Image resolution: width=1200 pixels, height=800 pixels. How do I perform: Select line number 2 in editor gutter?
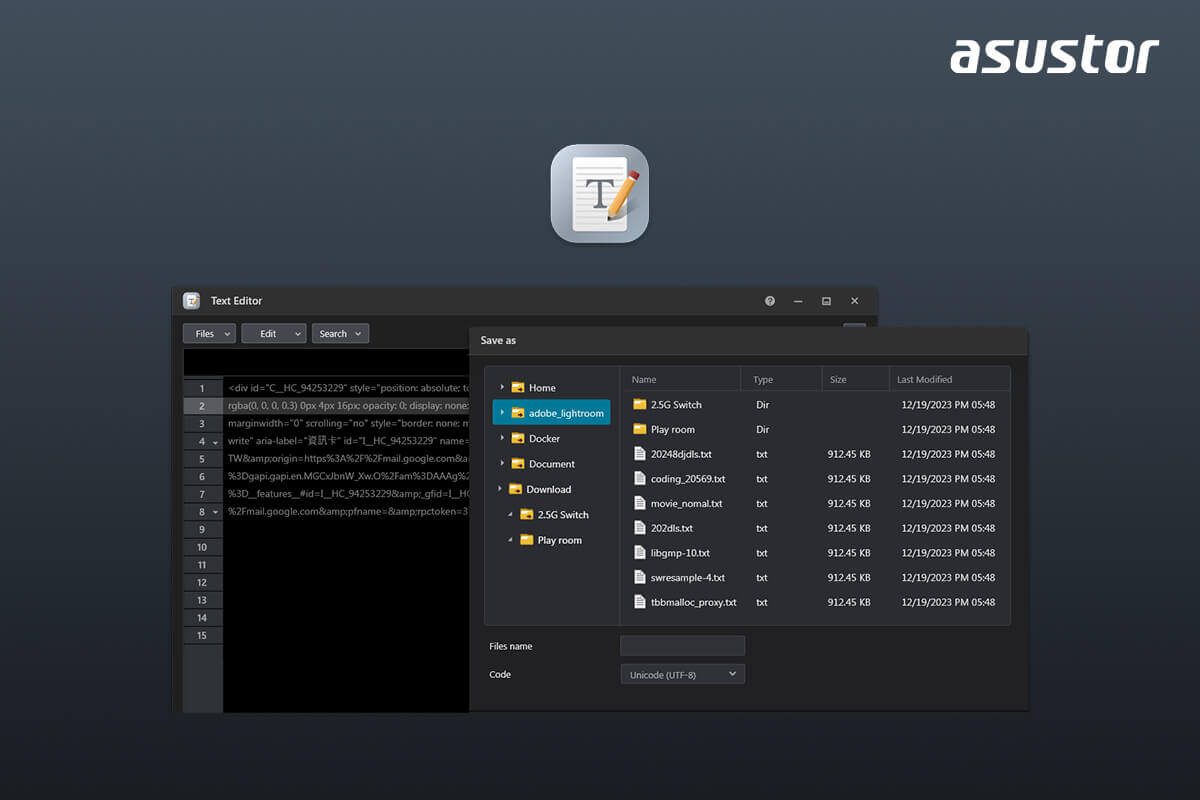coord(202,406)
